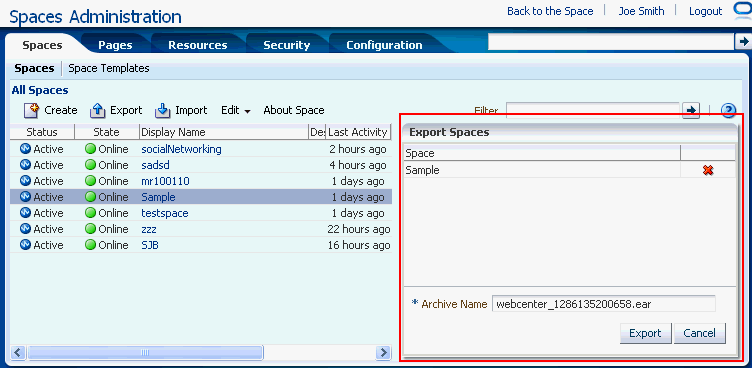Viewport: 752px width, 368px height.
Task: Open the testspace space link
Action: click(x=164, y=213)
